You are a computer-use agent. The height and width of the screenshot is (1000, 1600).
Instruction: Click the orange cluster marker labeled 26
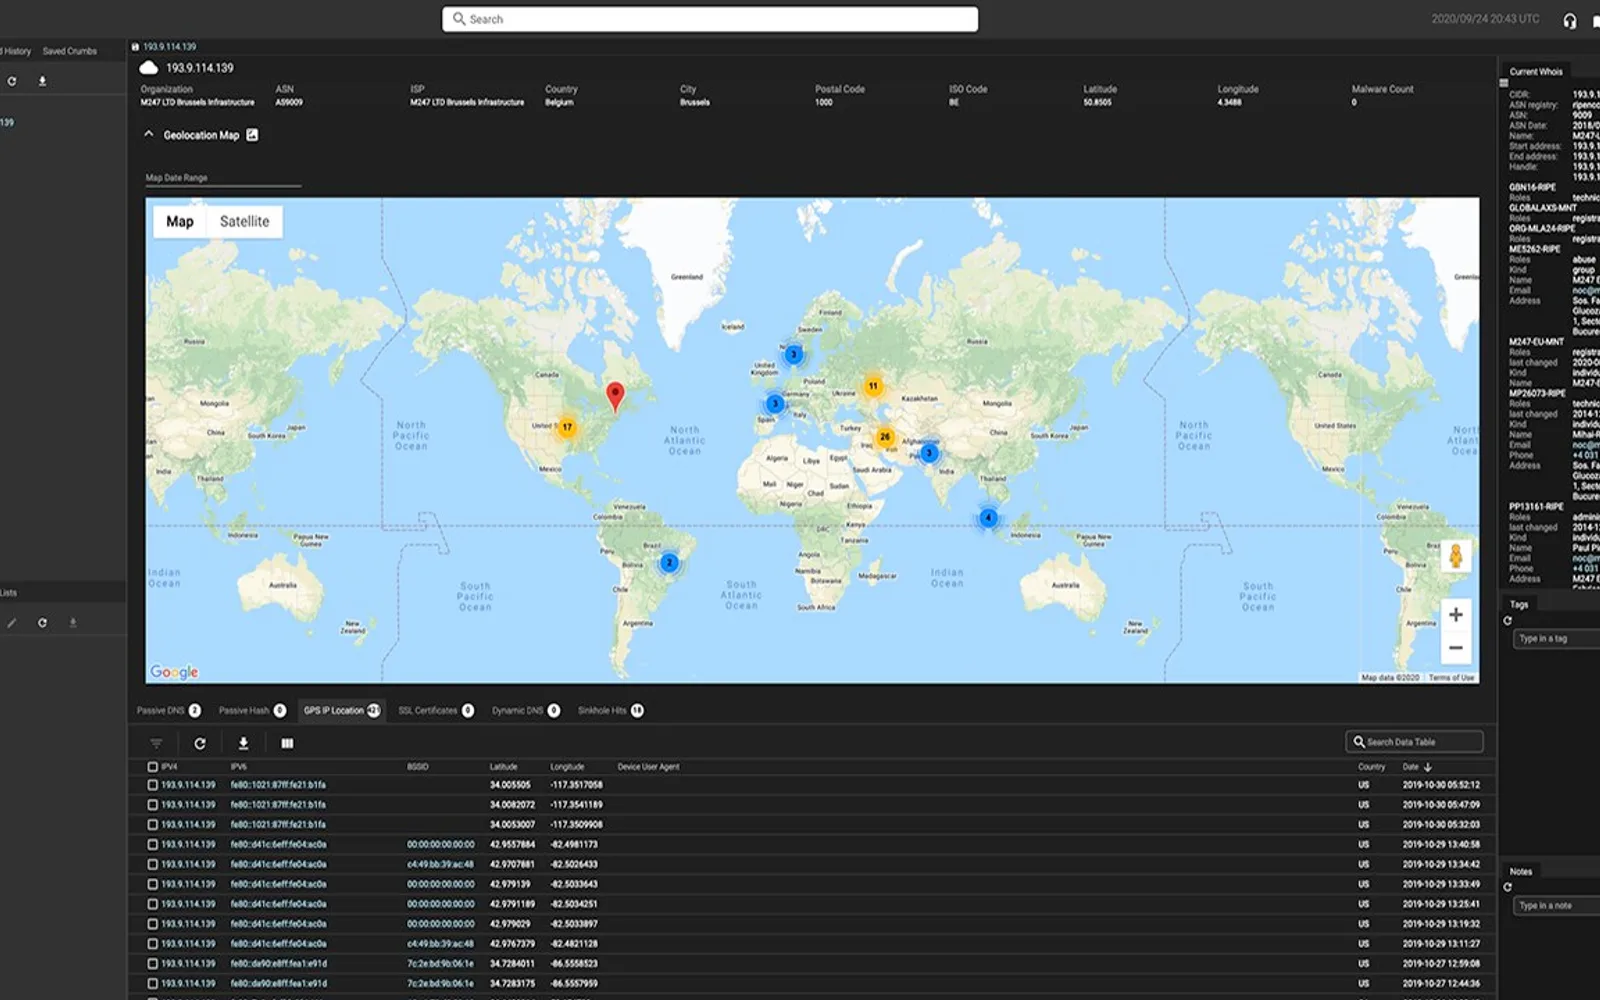pos(884,437)
